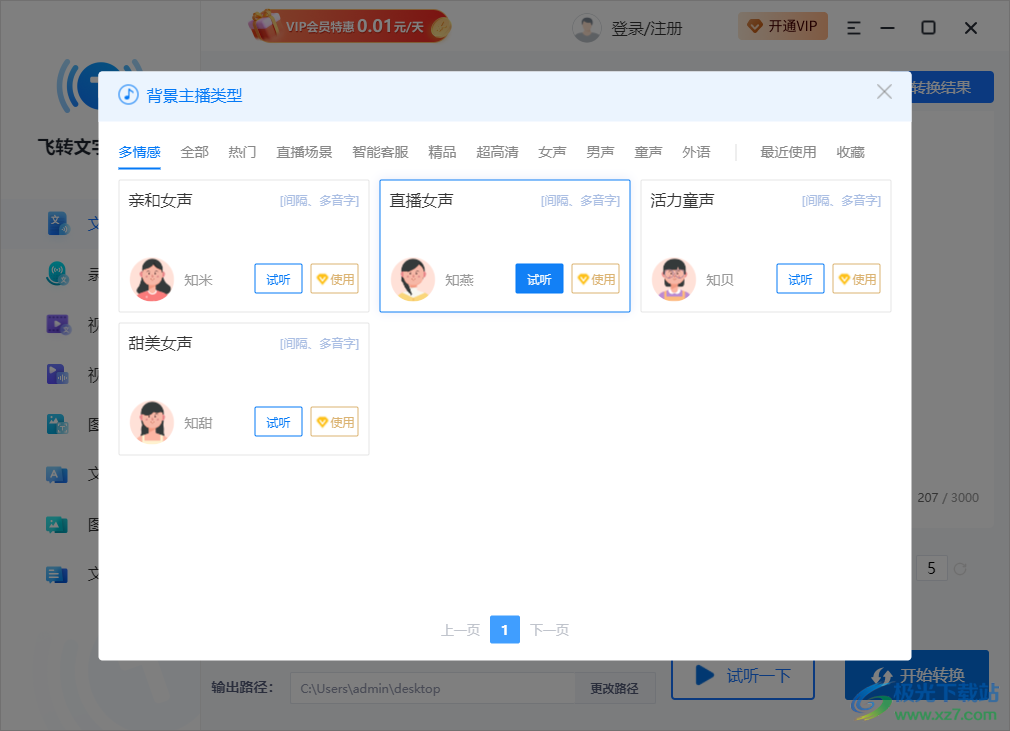This screenshot has height=731, width=1010.
Task: Show the 女声 voices tab
Action: pyautogui.click(x=552, y=153)
